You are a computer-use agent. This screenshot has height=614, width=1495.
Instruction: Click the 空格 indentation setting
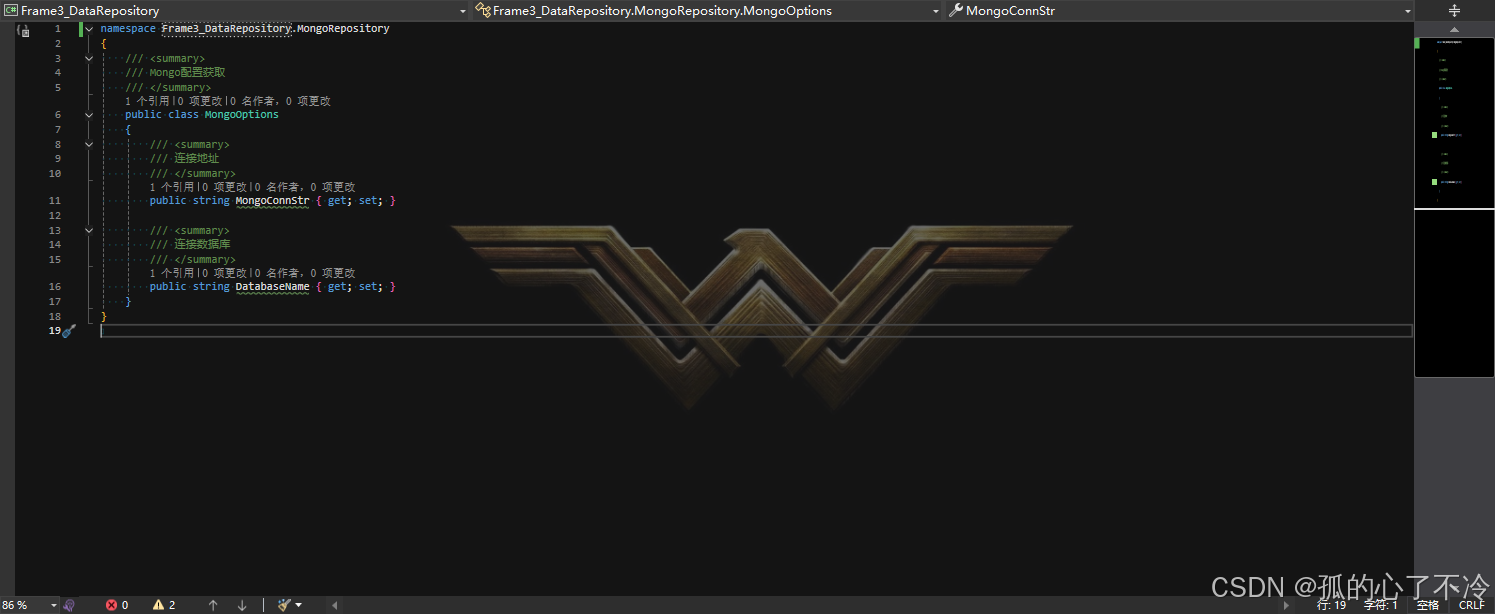[1428, 605]
